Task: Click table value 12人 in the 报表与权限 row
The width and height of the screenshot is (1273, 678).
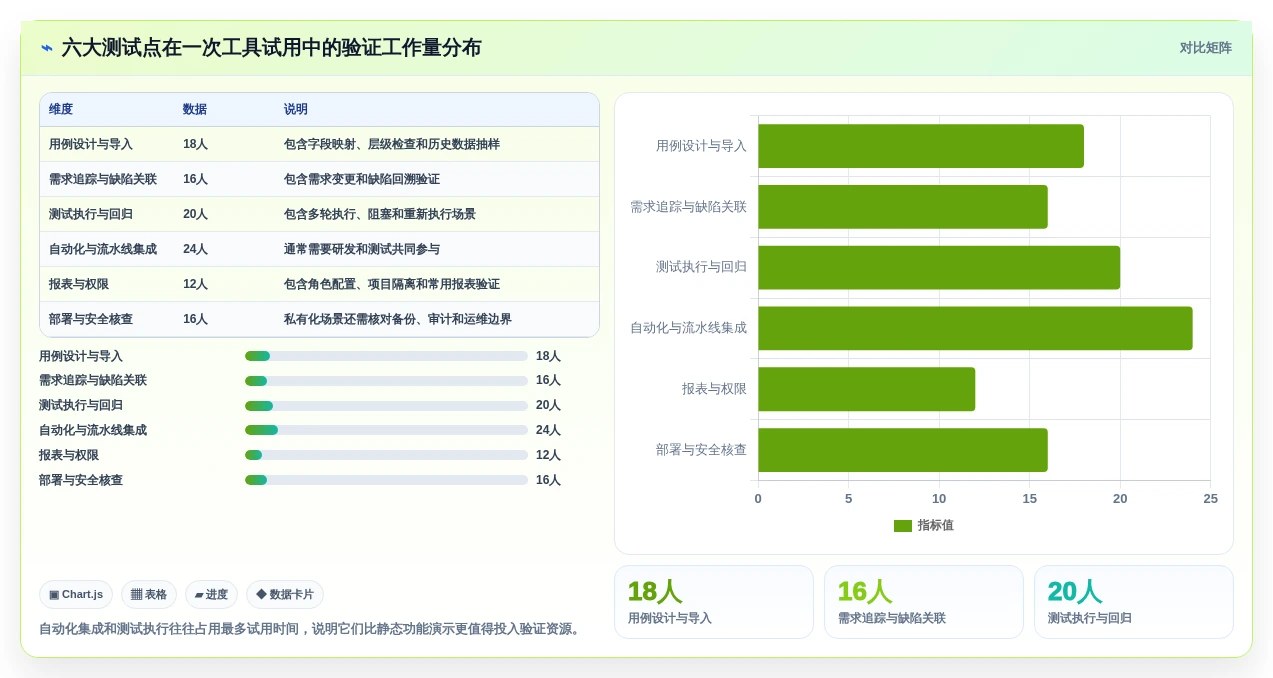Action: [195, 284]
